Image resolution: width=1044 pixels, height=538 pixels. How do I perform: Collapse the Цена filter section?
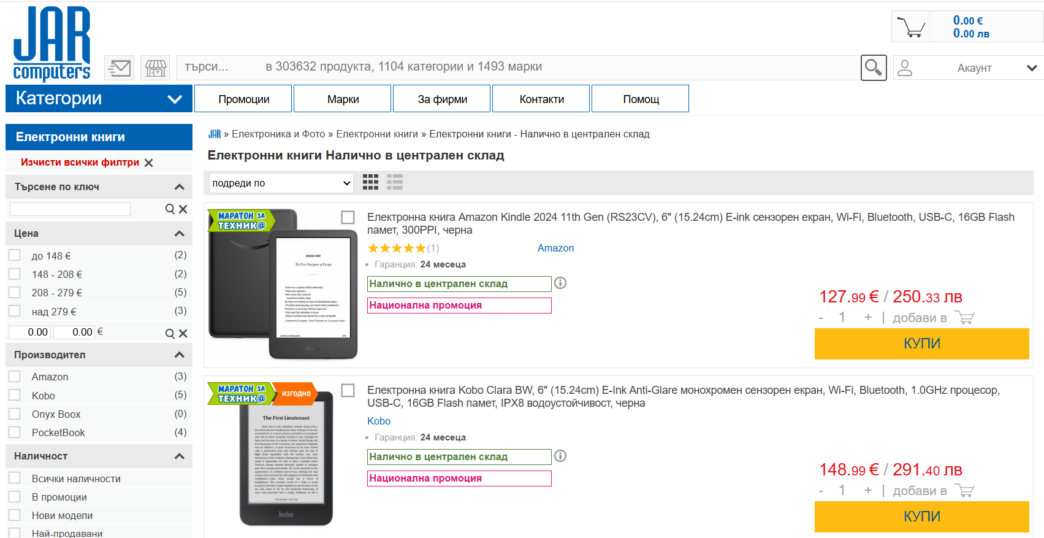pyautogui.click(x=179, y=234)
